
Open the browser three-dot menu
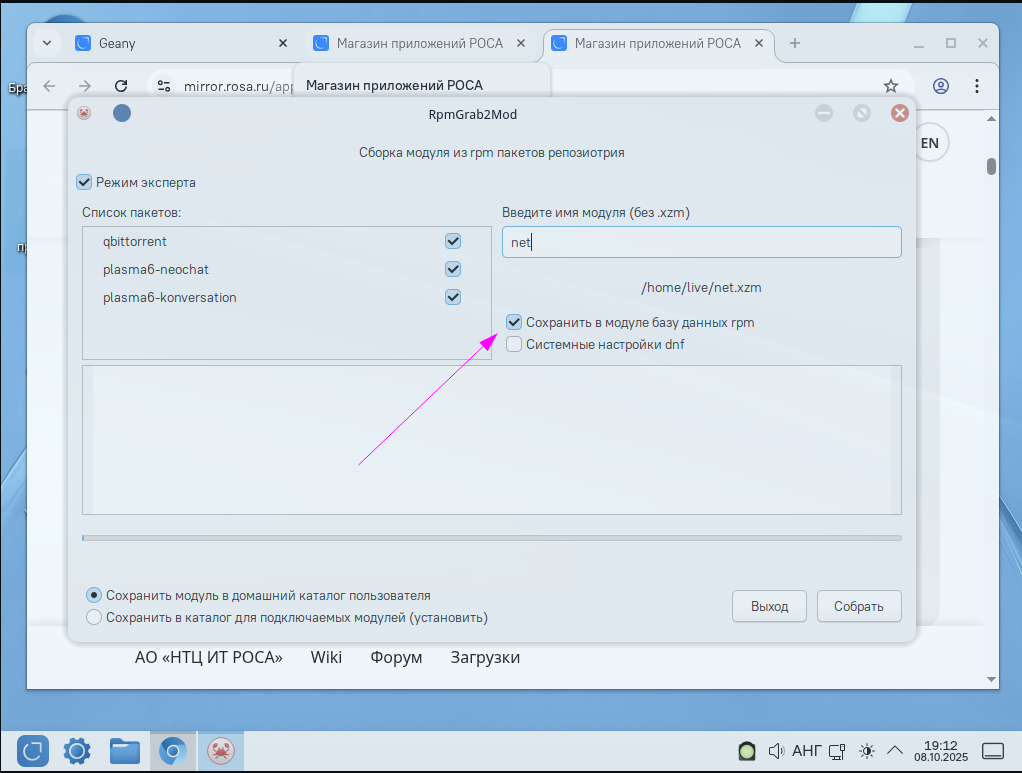point(976,86)
